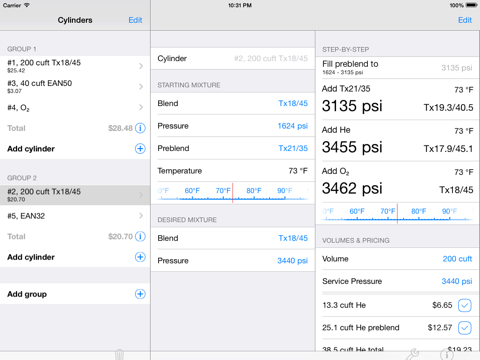This screenshot has width=480, height=360.
Task: Open info for Group 2 total $20.70
Action: (140, 236)
